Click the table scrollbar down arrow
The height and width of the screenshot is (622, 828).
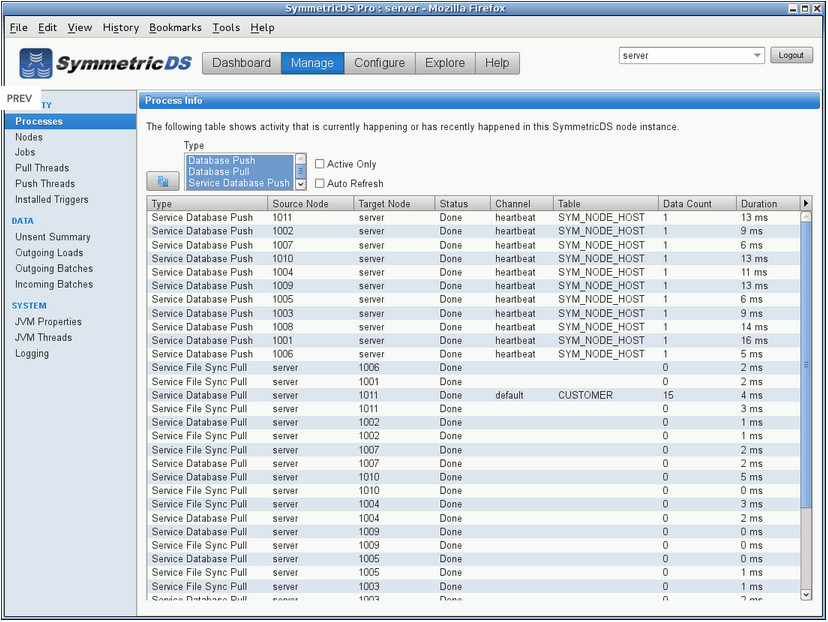(x=806, y=595)
